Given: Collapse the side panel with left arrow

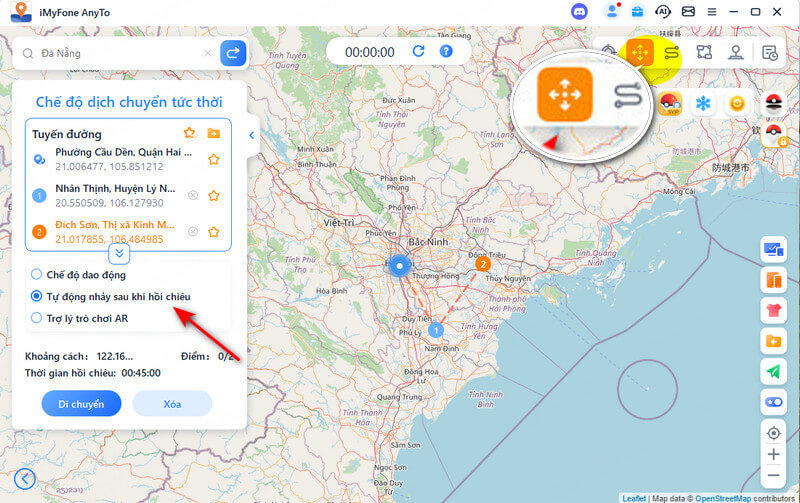Looking at the screenshot, I should click(251, 135).
